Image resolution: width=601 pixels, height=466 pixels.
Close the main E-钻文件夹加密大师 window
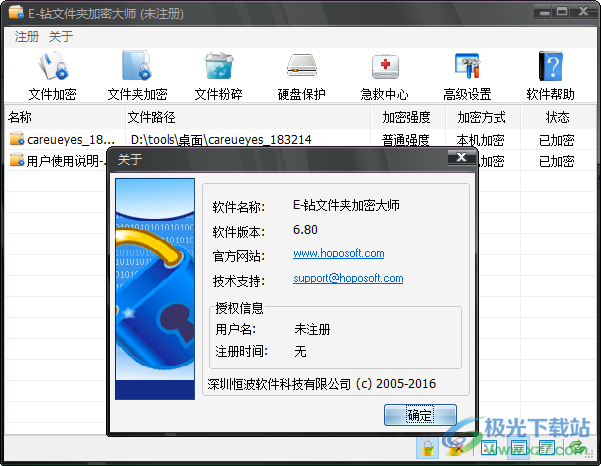pos(583,12)
